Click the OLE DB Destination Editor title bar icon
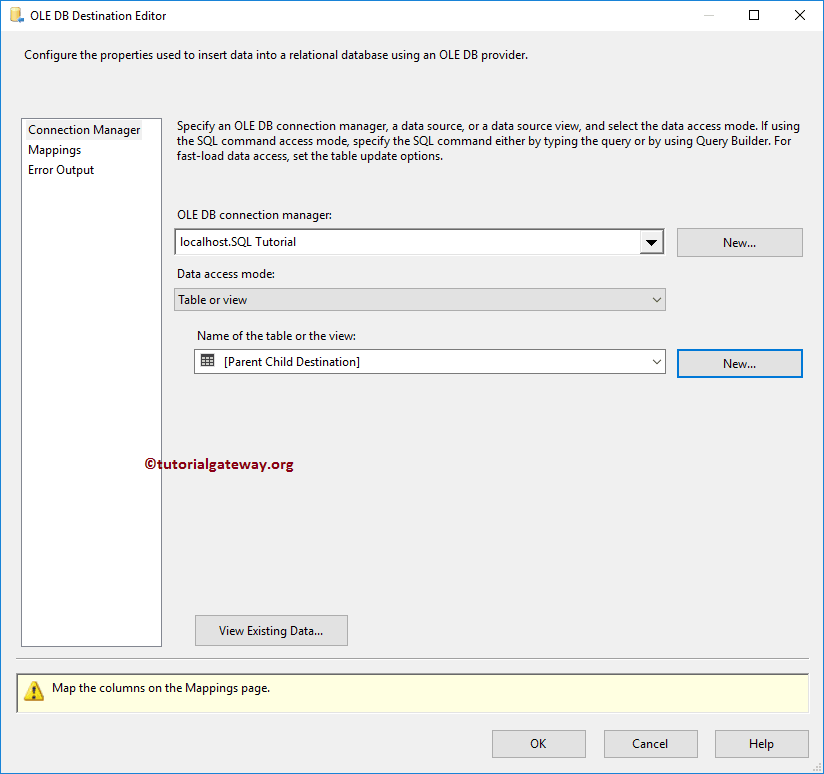The height and width of the screenshot is (774, 824). tap(14, 15)
